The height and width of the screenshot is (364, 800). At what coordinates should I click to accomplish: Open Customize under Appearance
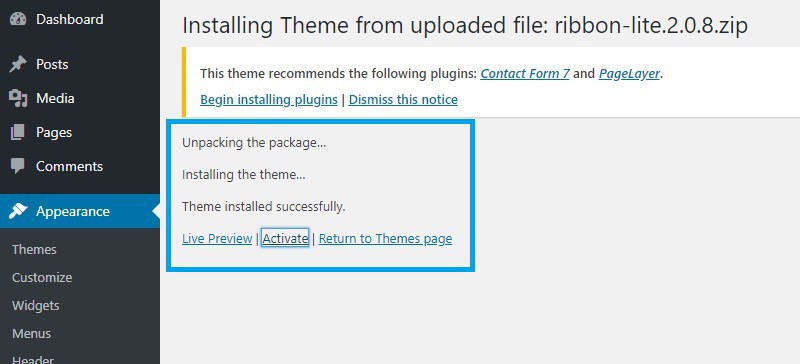[x=42, y=278]
